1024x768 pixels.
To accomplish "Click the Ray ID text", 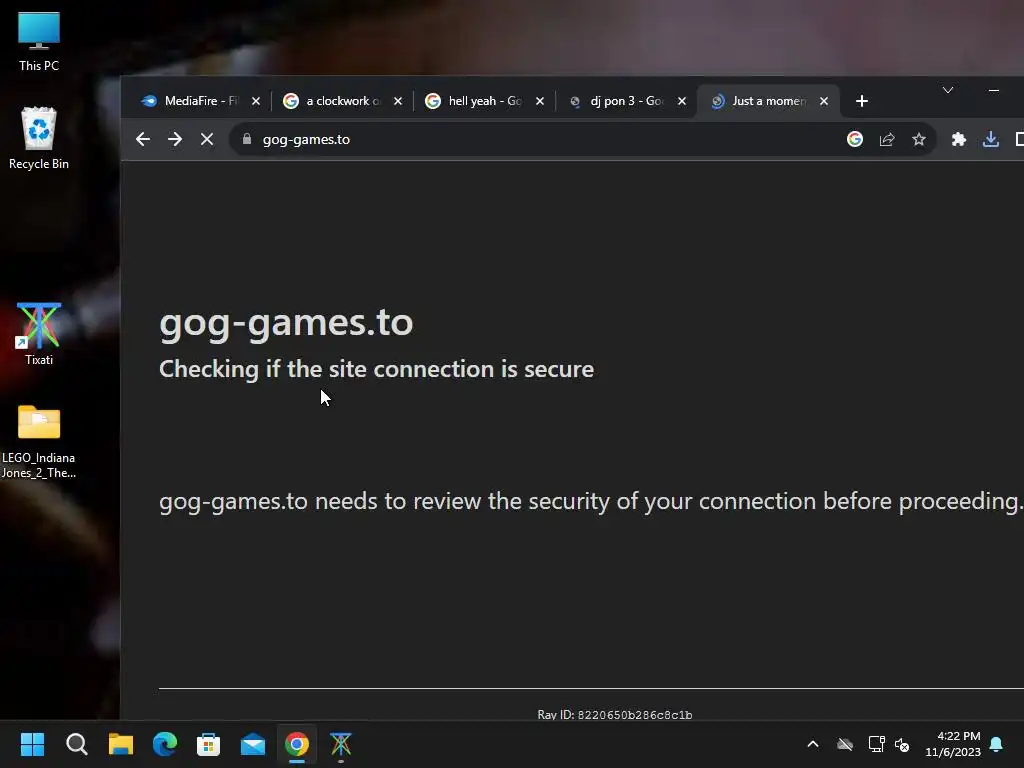I will tap(615, 714).
